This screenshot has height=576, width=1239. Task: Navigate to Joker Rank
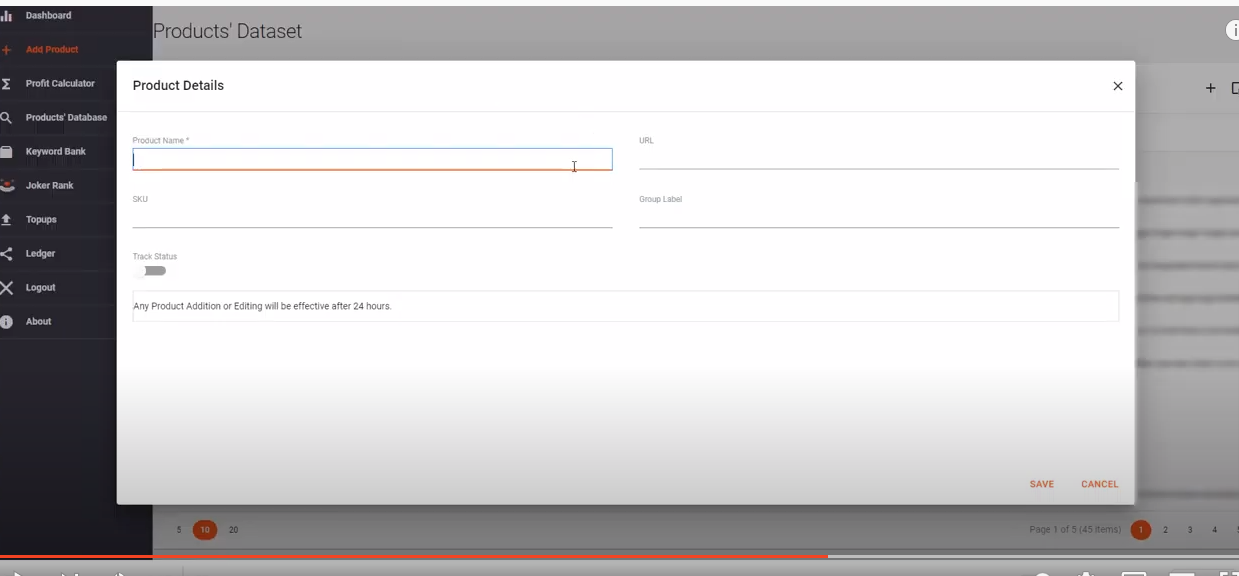[50, 186]
